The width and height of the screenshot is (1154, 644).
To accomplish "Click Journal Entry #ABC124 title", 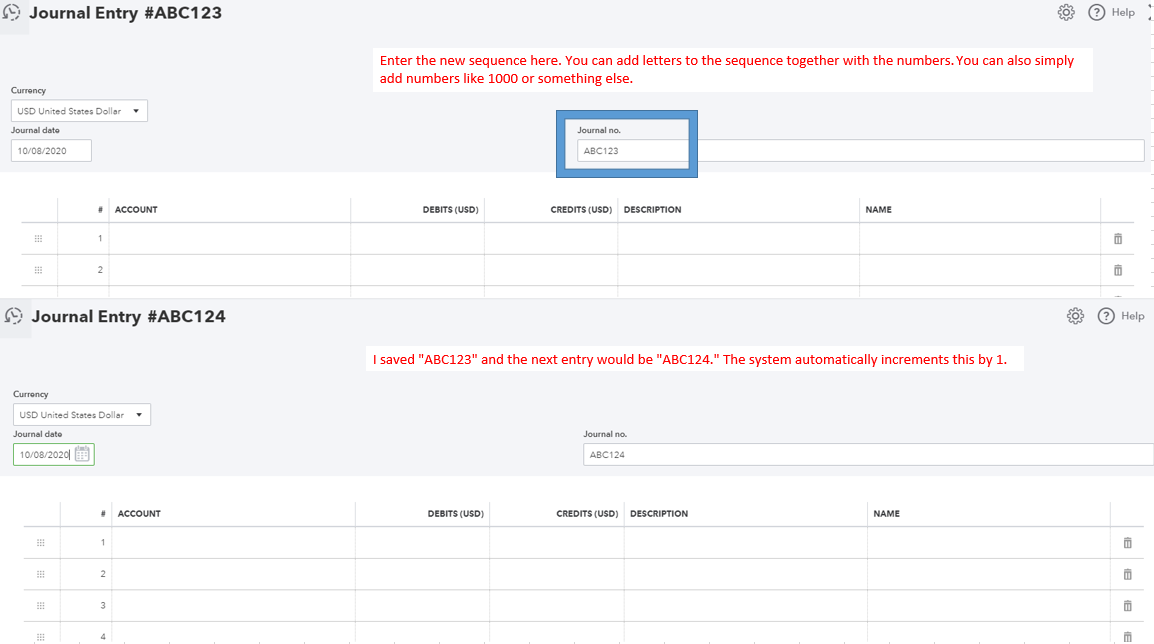I will point(128,316).
